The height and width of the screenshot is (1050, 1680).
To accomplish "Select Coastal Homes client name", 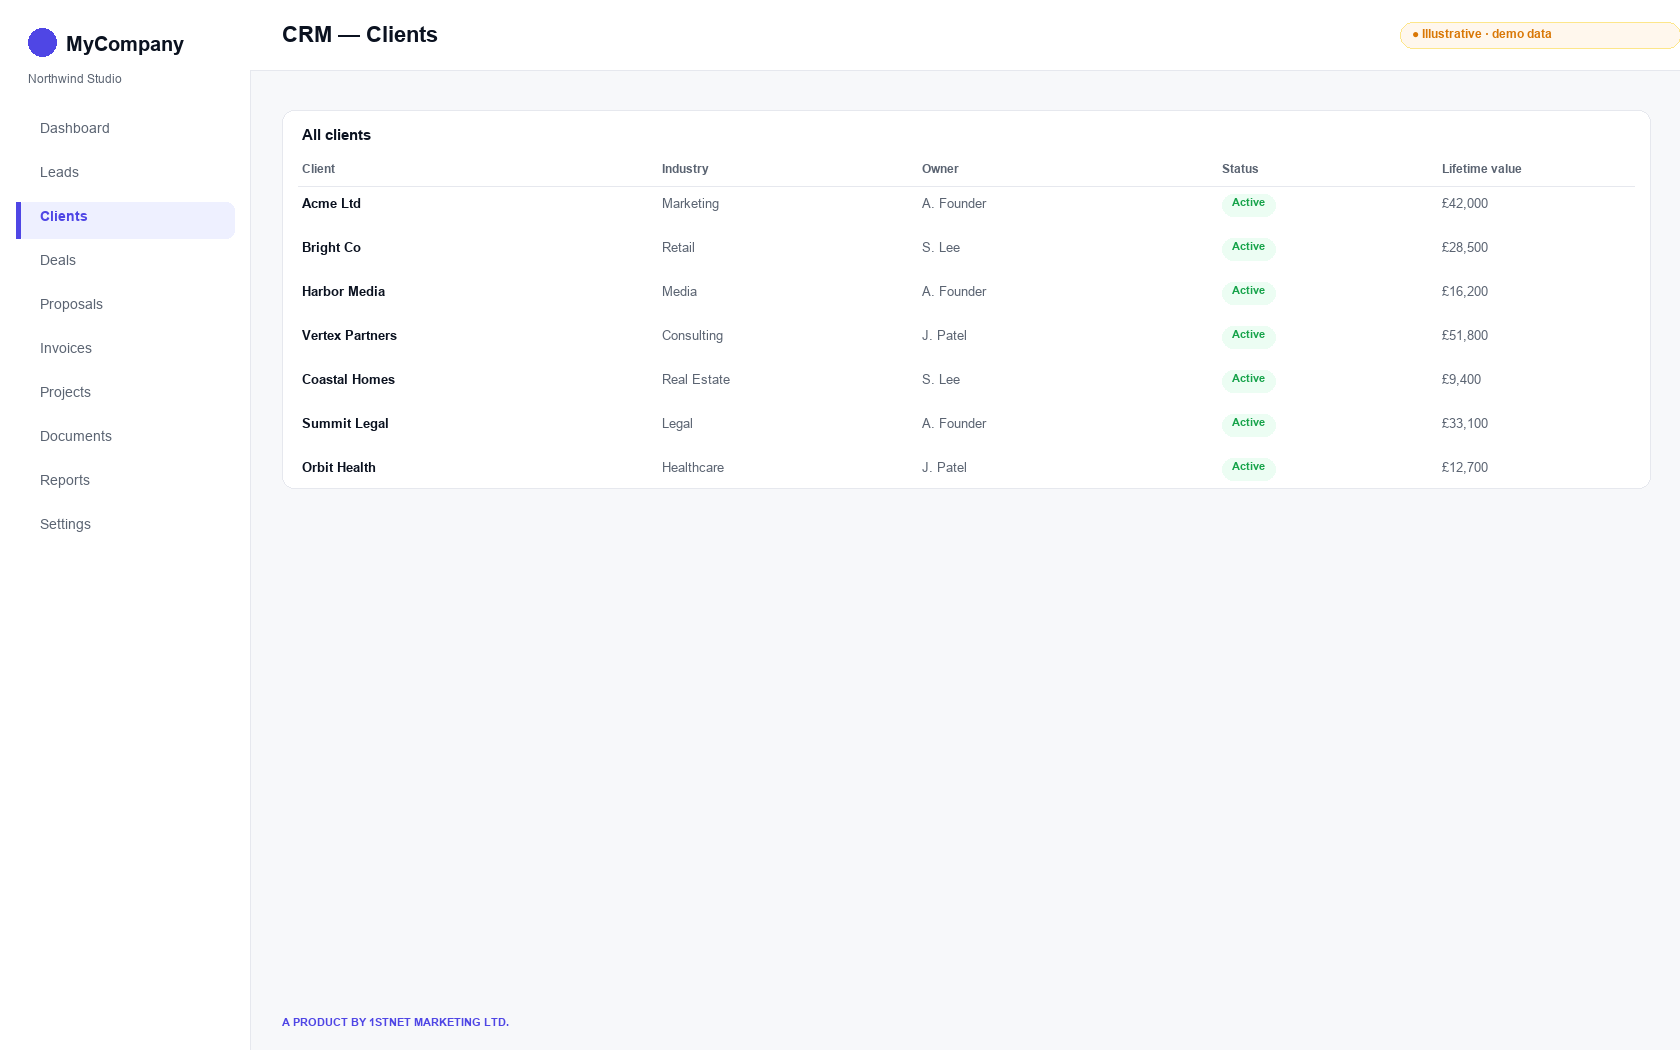I will click(x=348, y=379).
